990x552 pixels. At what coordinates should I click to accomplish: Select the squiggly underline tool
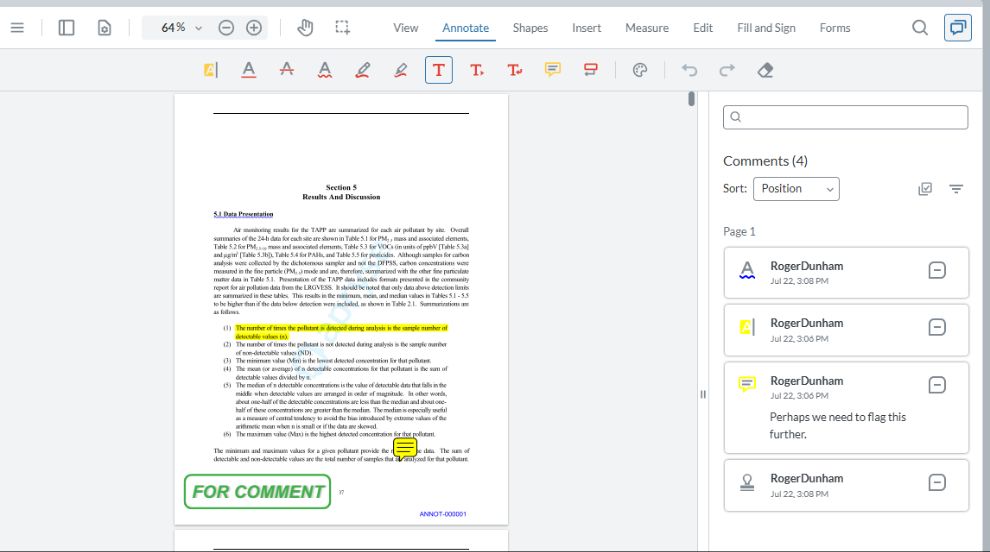coord(325,70)
